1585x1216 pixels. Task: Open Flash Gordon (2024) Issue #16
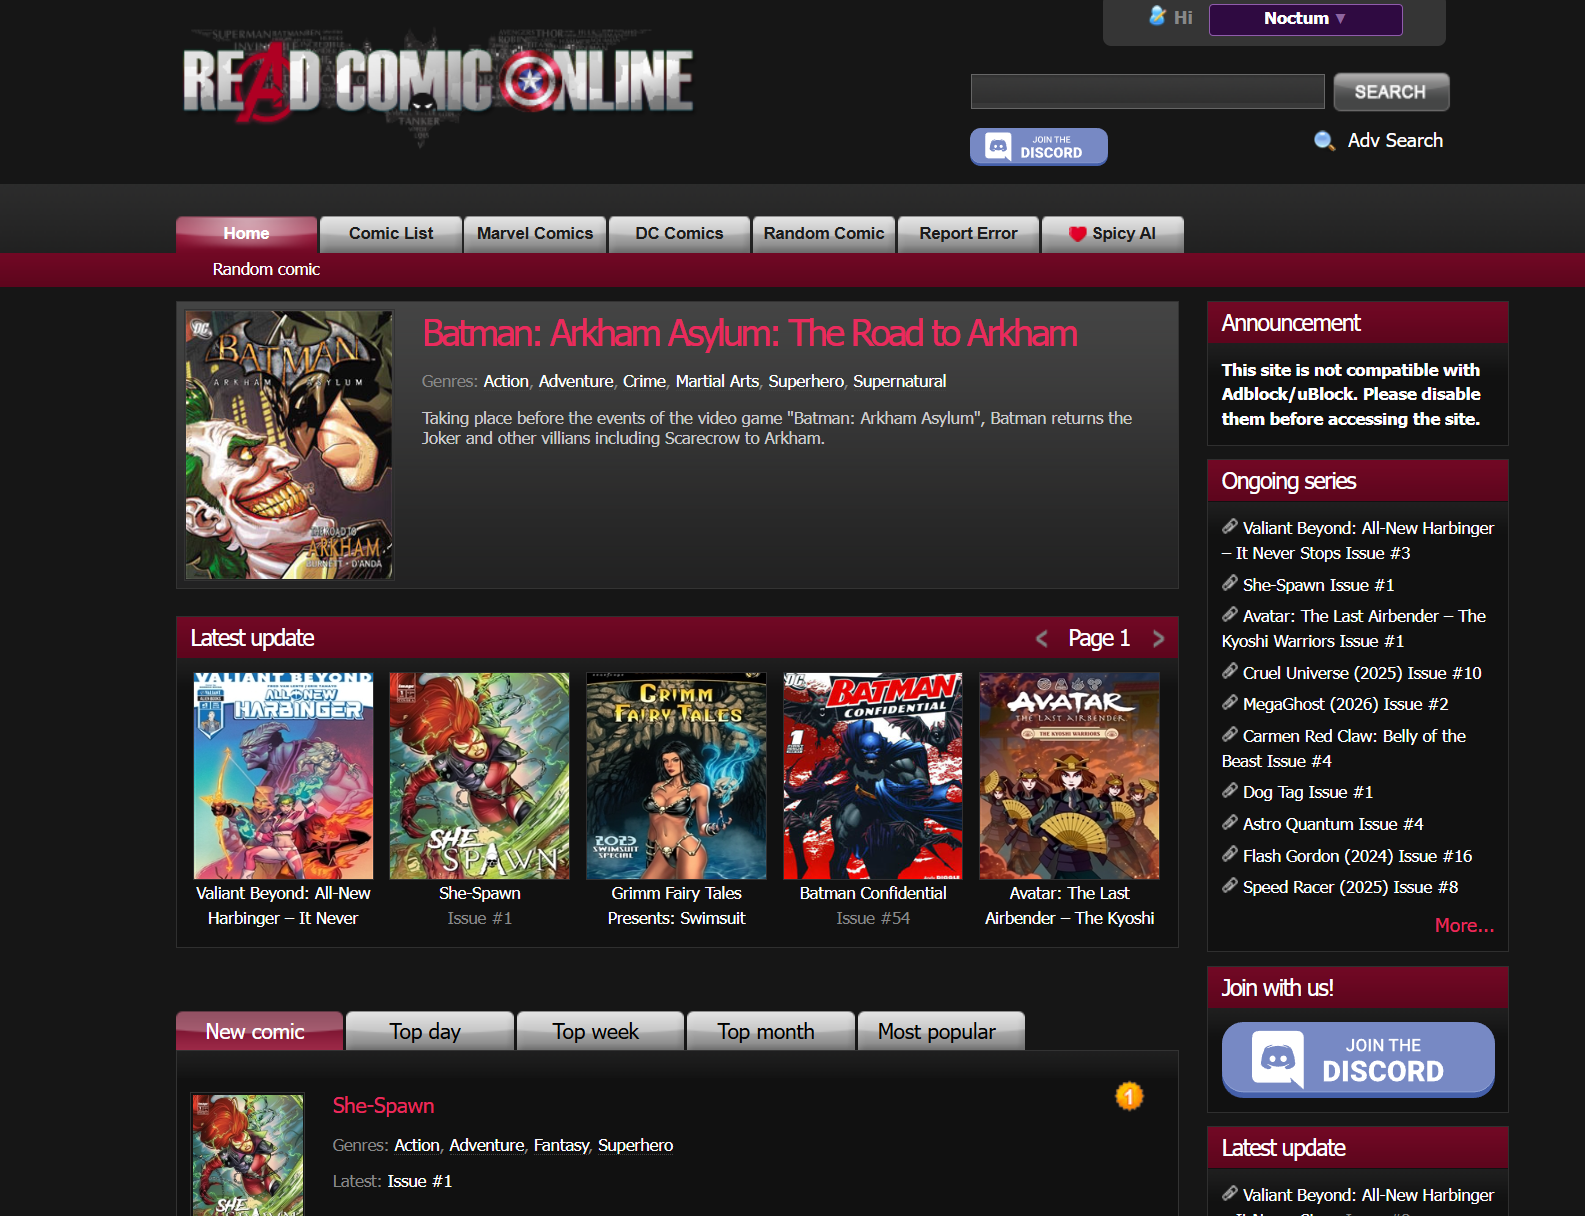point(1357,856)
